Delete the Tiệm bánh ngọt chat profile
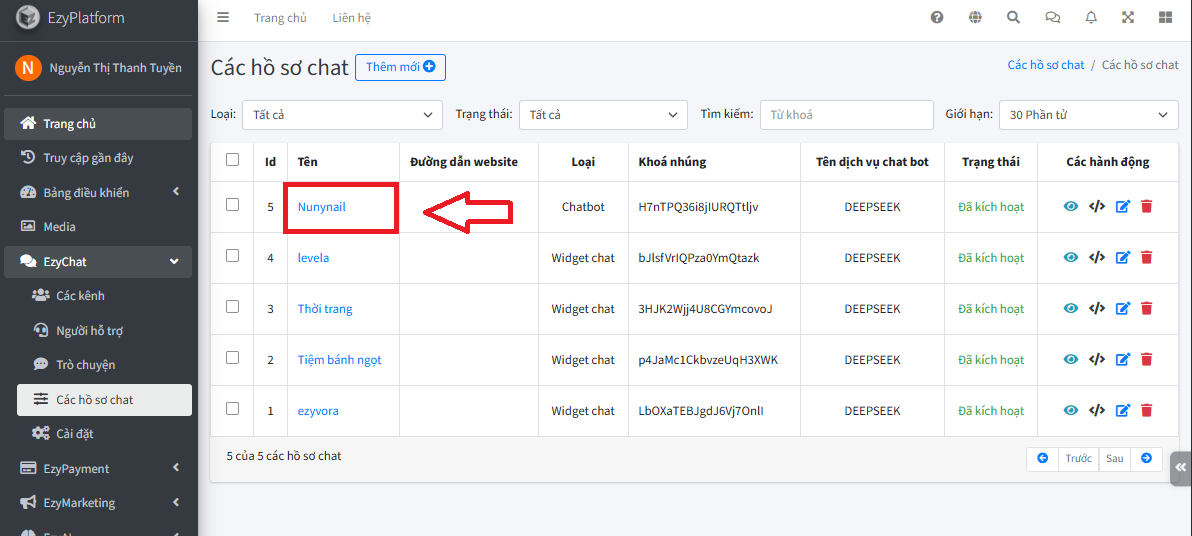 pyautogui.click(x=1147, y=360)
